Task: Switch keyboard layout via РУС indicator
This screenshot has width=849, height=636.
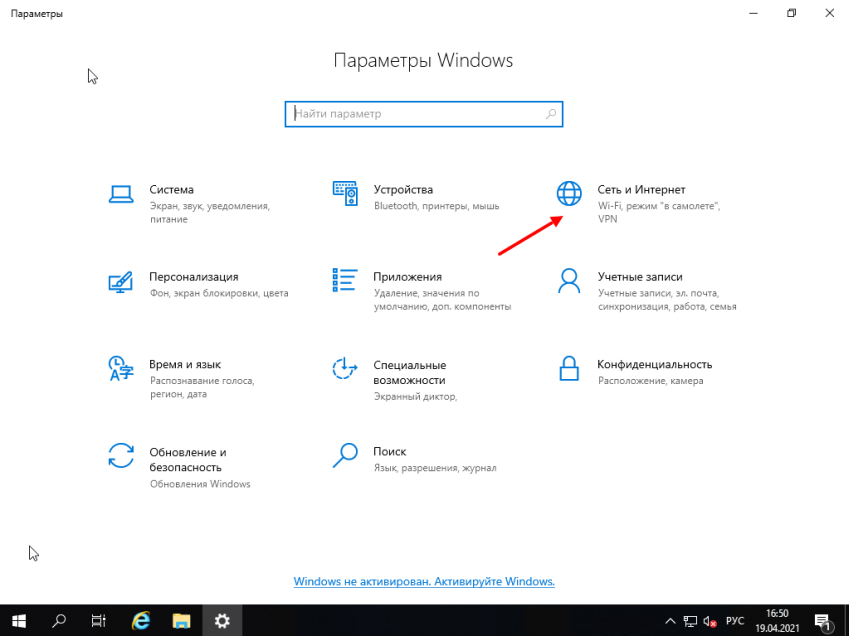Action: [733, 620]
